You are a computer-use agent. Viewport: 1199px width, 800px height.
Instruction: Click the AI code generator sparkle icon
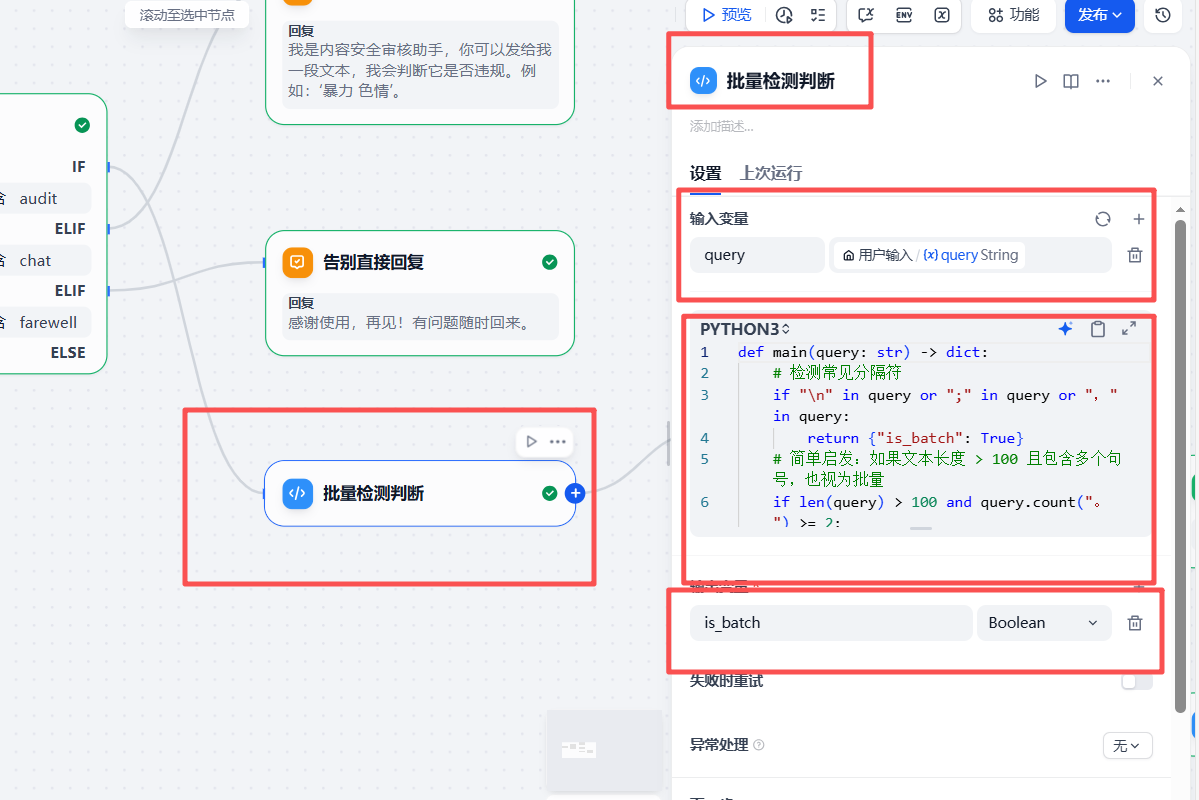[1065, 329]
